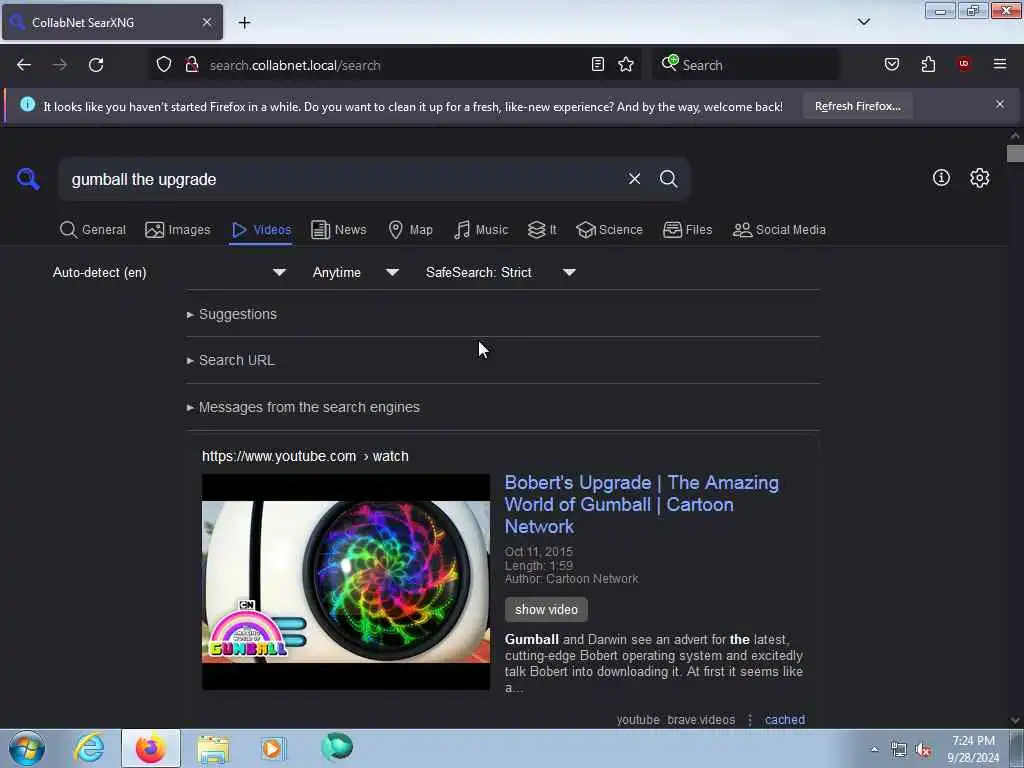Open the Firefox hamburger menu
The image size is (1024, 768).
click(x=1000, y=64)
